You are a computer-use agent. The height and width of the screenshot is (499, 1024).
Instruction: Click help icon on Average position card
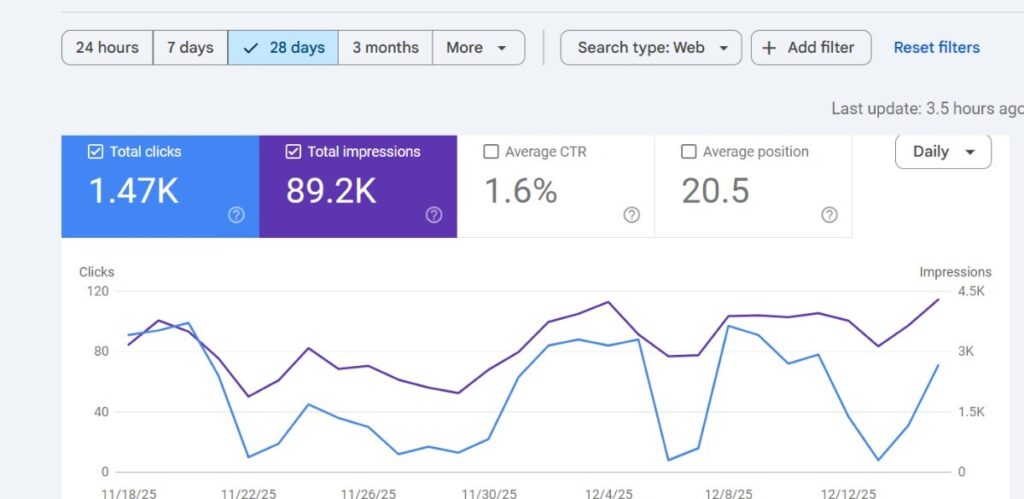(829, 214)
